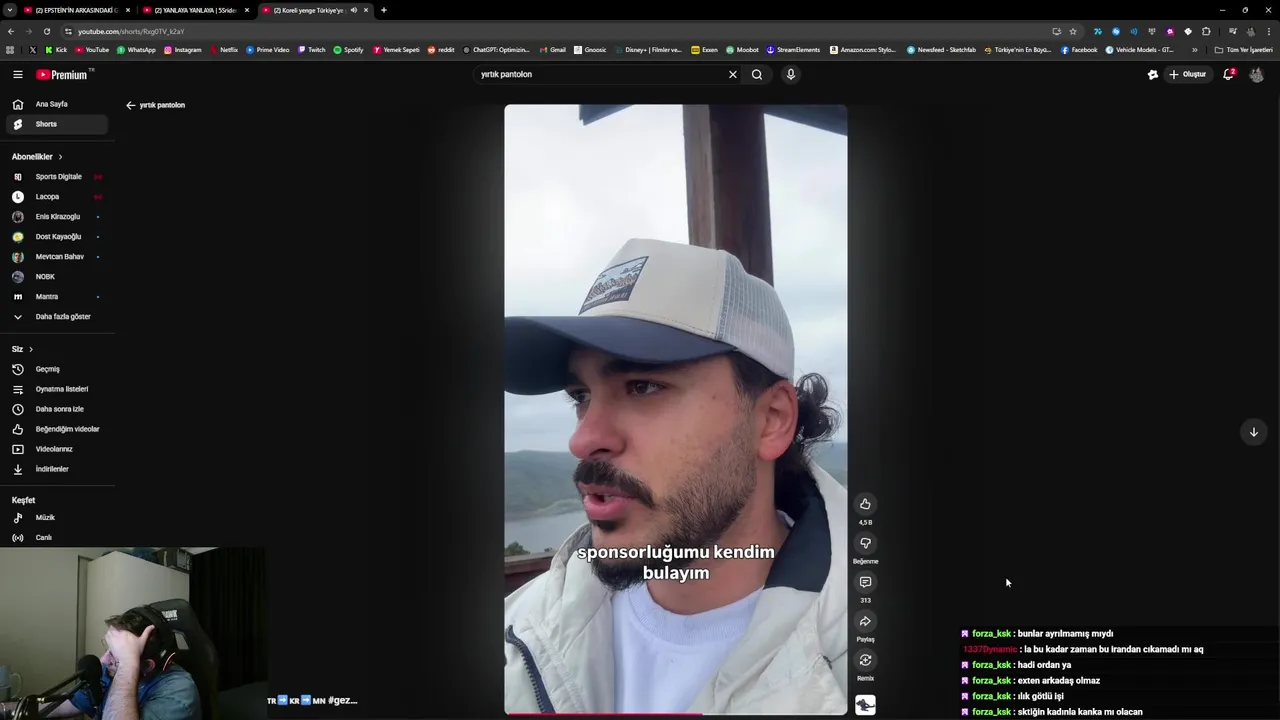
Task: Open Chrome three-dot menu
Action: coord(1269,31)
